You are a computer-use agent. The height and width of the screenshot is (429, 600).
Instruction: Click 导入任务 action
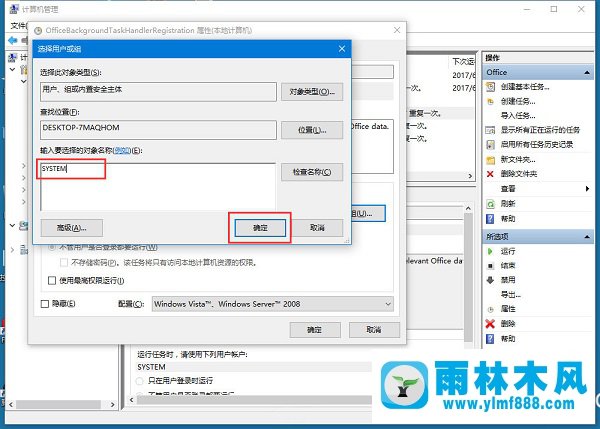[x=518, y=116]
